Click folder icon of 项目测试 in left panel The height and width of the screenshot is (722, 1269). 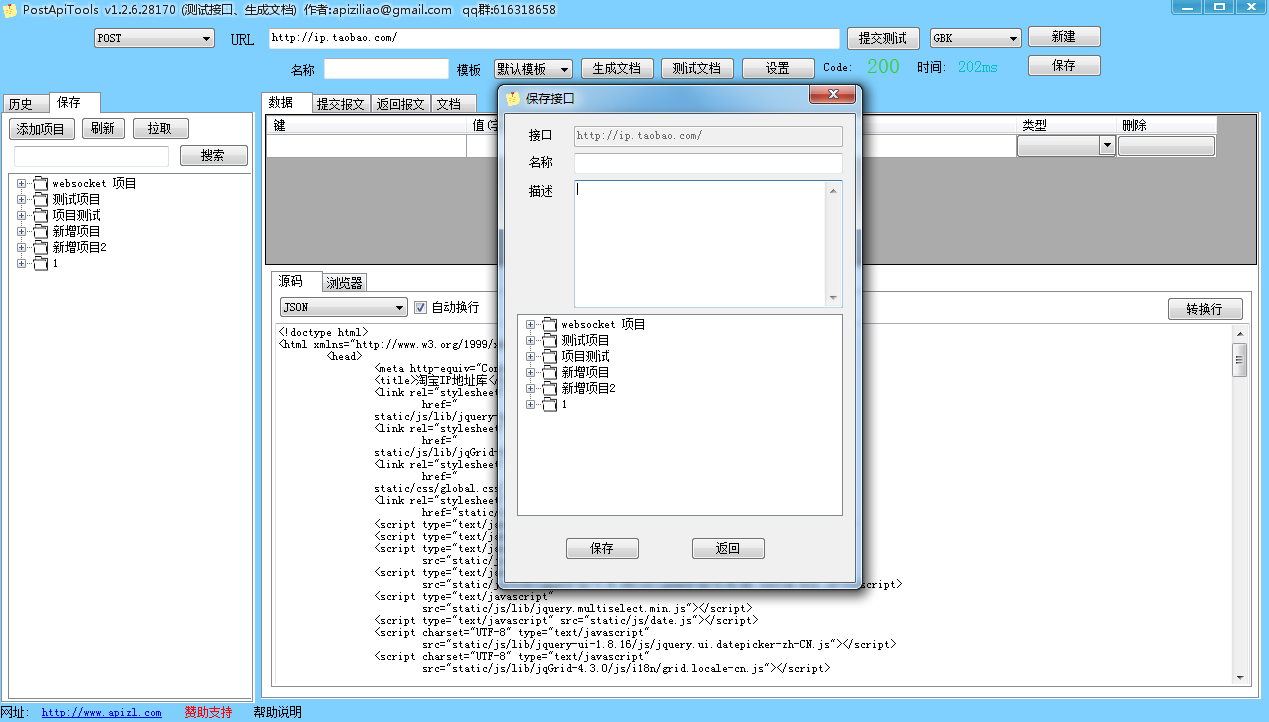tap(40, 215)
